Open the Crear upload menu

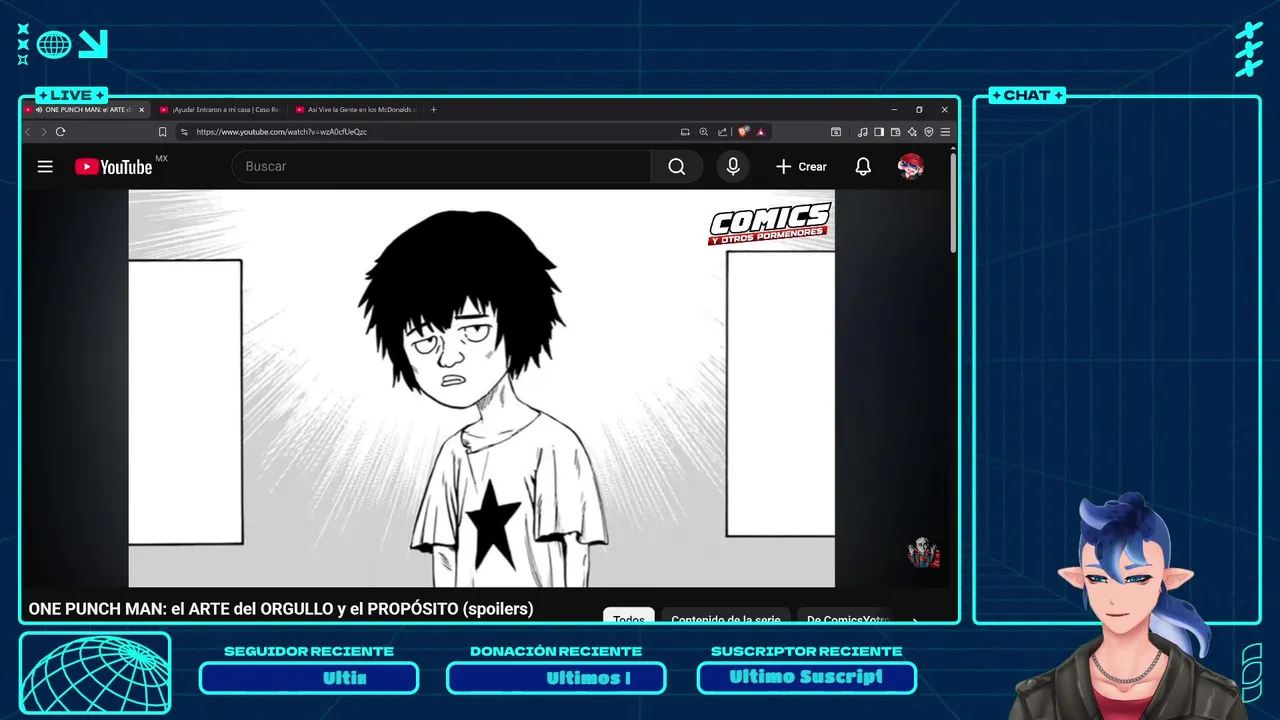coord(802,167)
